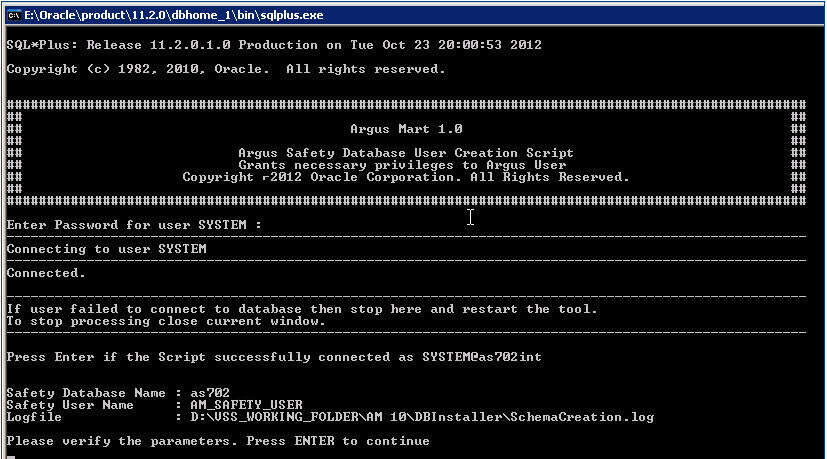
Task: Click the 'Argus Mart 1.0' heading
Action: (406, 129)
